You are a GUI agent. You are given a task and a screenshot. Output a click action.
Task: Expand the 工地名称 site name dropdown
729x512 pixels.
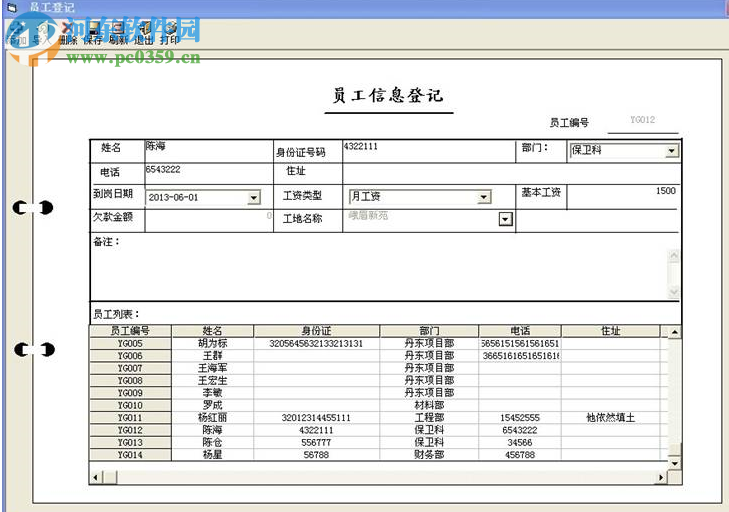tap(505, 219)
